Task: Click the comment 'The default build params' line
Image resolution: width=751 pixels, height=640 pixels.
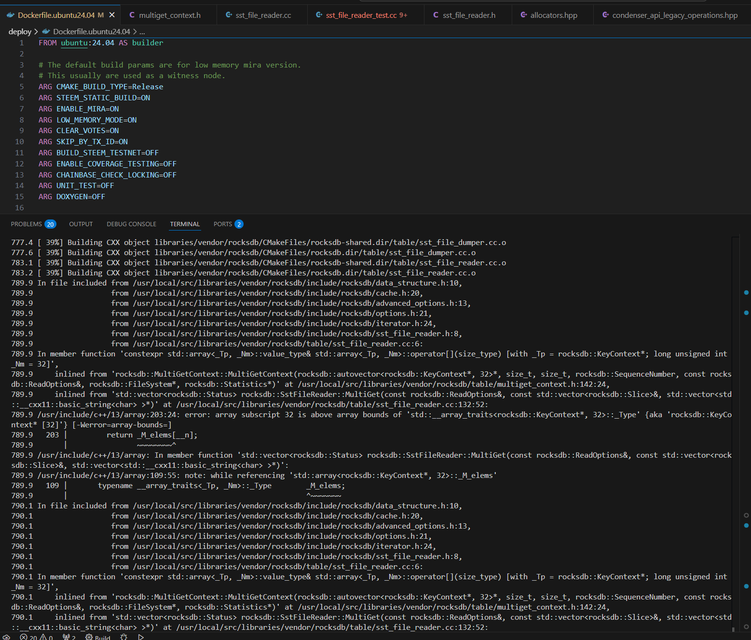Action: pos(170,65)
